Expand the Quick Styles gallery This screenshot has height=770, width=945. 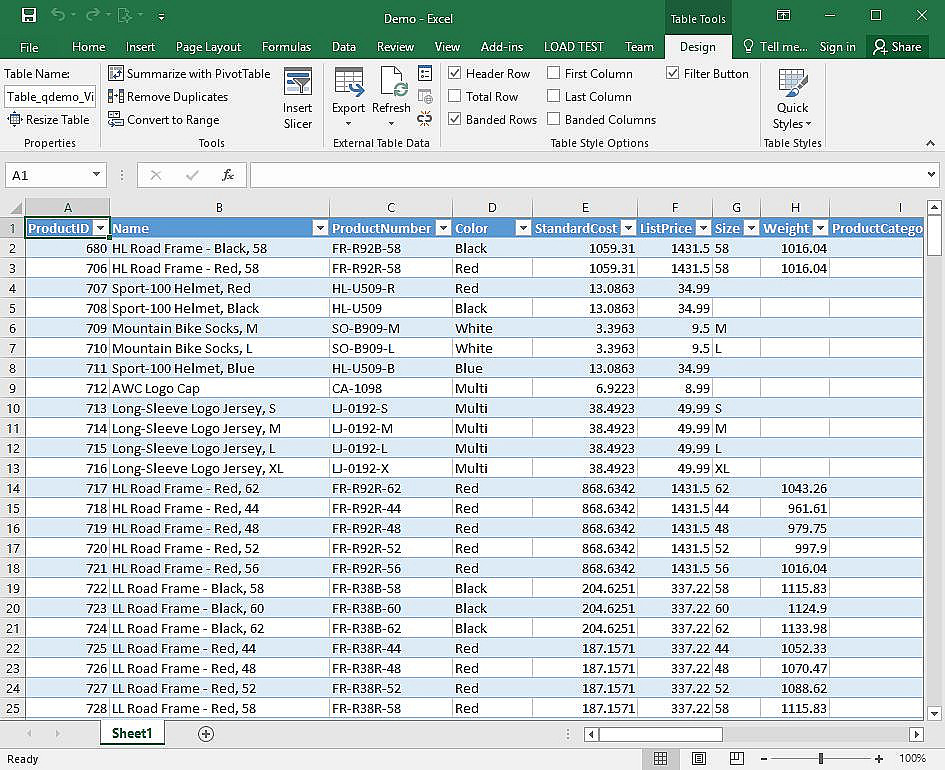coord(792,100)
